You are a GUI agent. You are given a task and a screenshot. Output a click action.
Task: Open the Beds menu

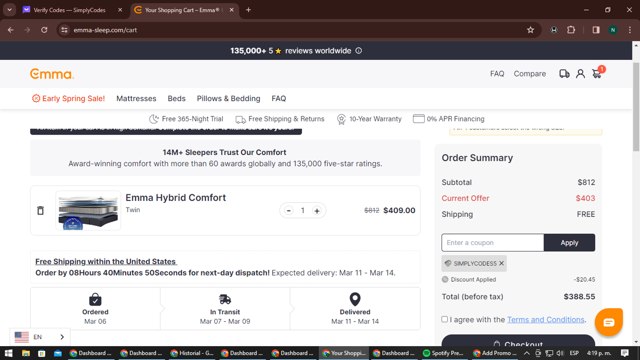[x=176, y=98]
